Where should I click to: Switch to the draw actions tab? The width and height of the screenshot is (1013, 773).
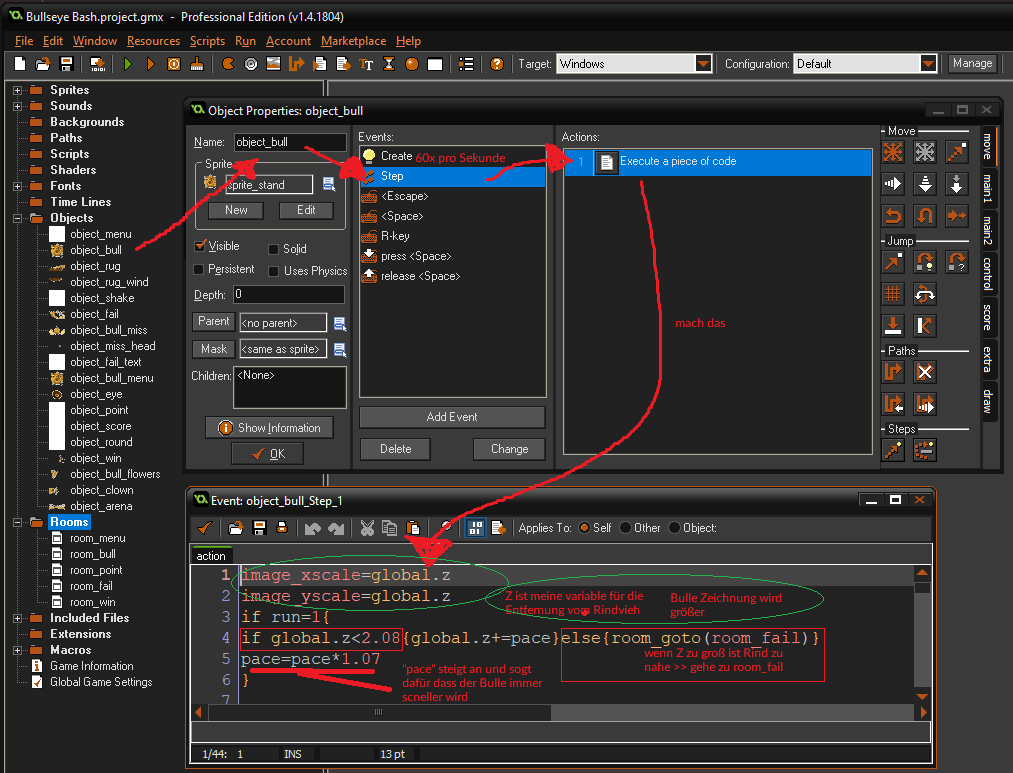tap(988, 400)
